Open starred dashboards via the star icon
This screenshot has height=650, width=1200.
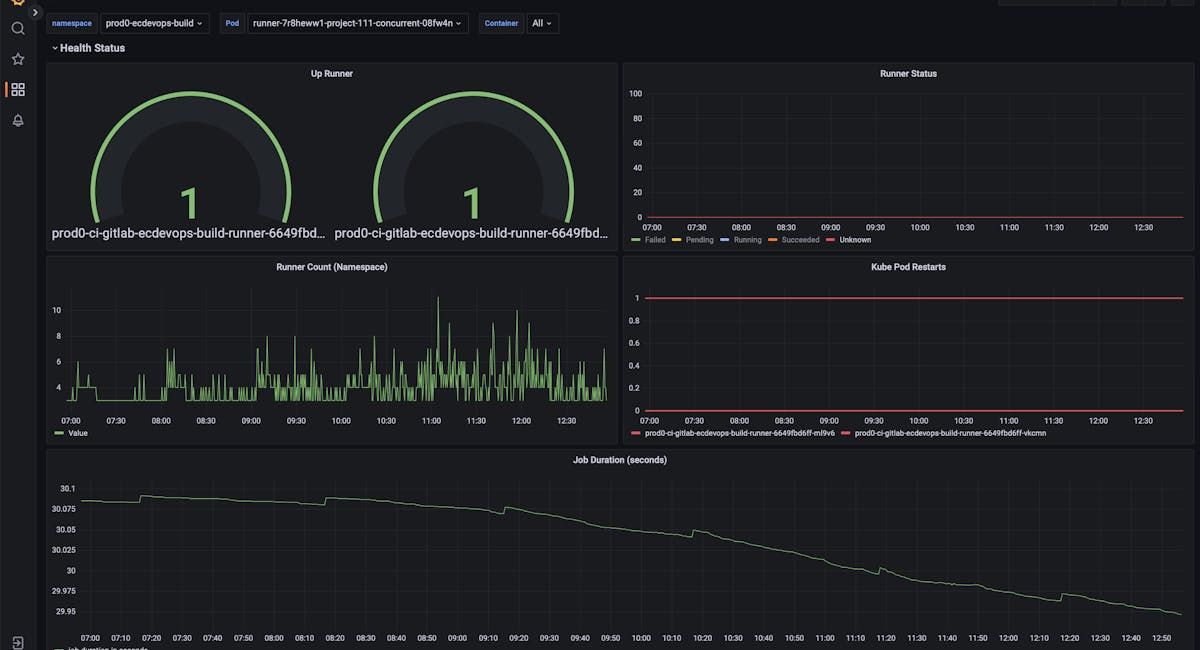click(x=17, y=58)
